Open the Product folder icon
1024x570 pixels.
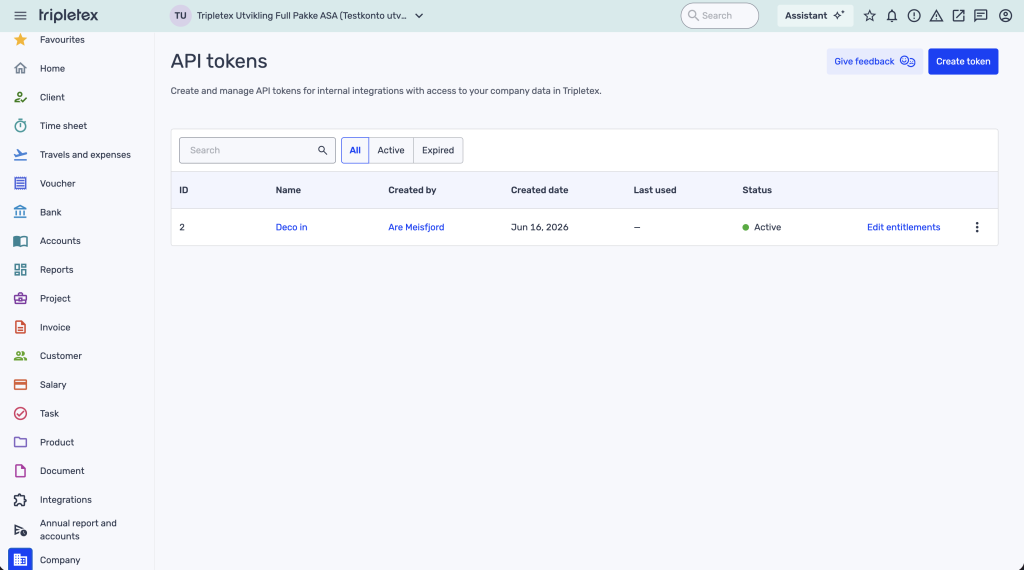click(20, 442)
